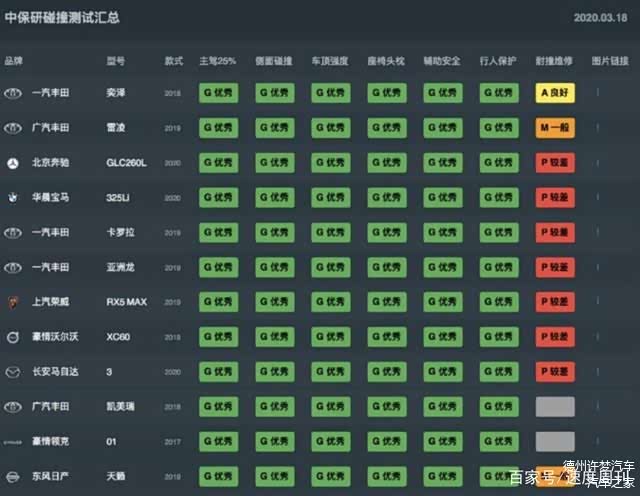Click the yellow A良好 badge for 奕泽

coord(555,93)
